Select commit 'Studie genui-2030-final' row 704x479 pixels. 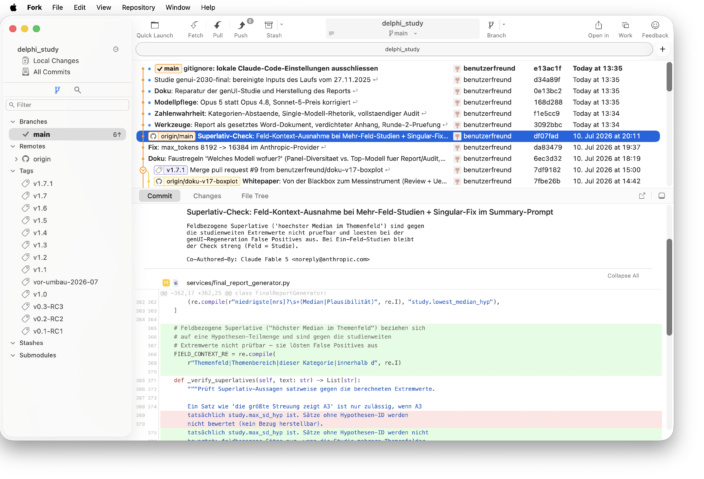click(x=398, y=80)
